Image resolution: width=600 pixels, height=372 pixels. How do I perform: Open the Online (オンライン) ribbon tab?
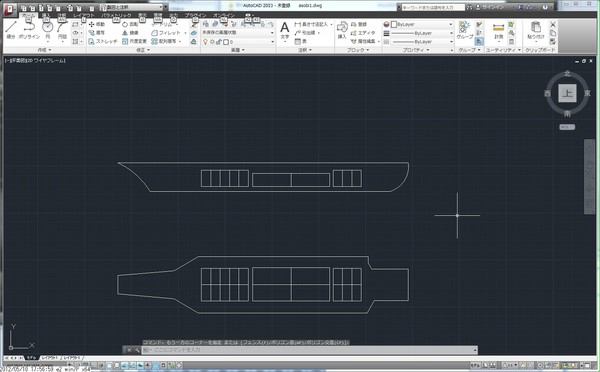224,15
